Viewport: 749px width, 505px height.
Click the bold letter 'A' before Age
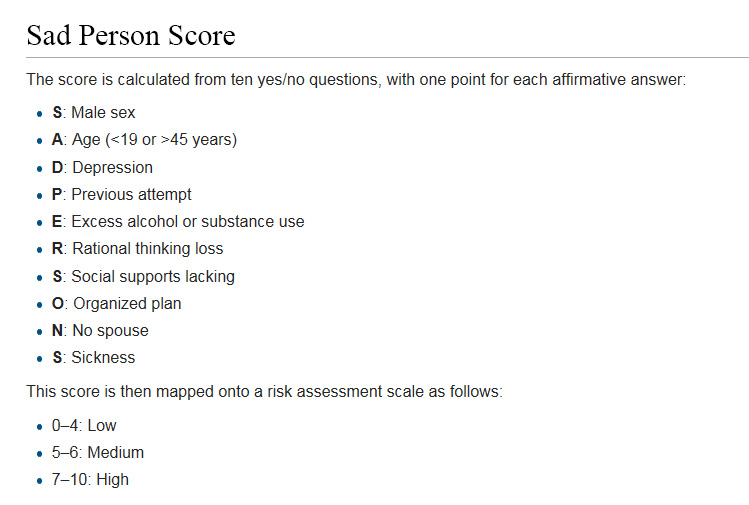pyautogui.click(x=57, y=140)
